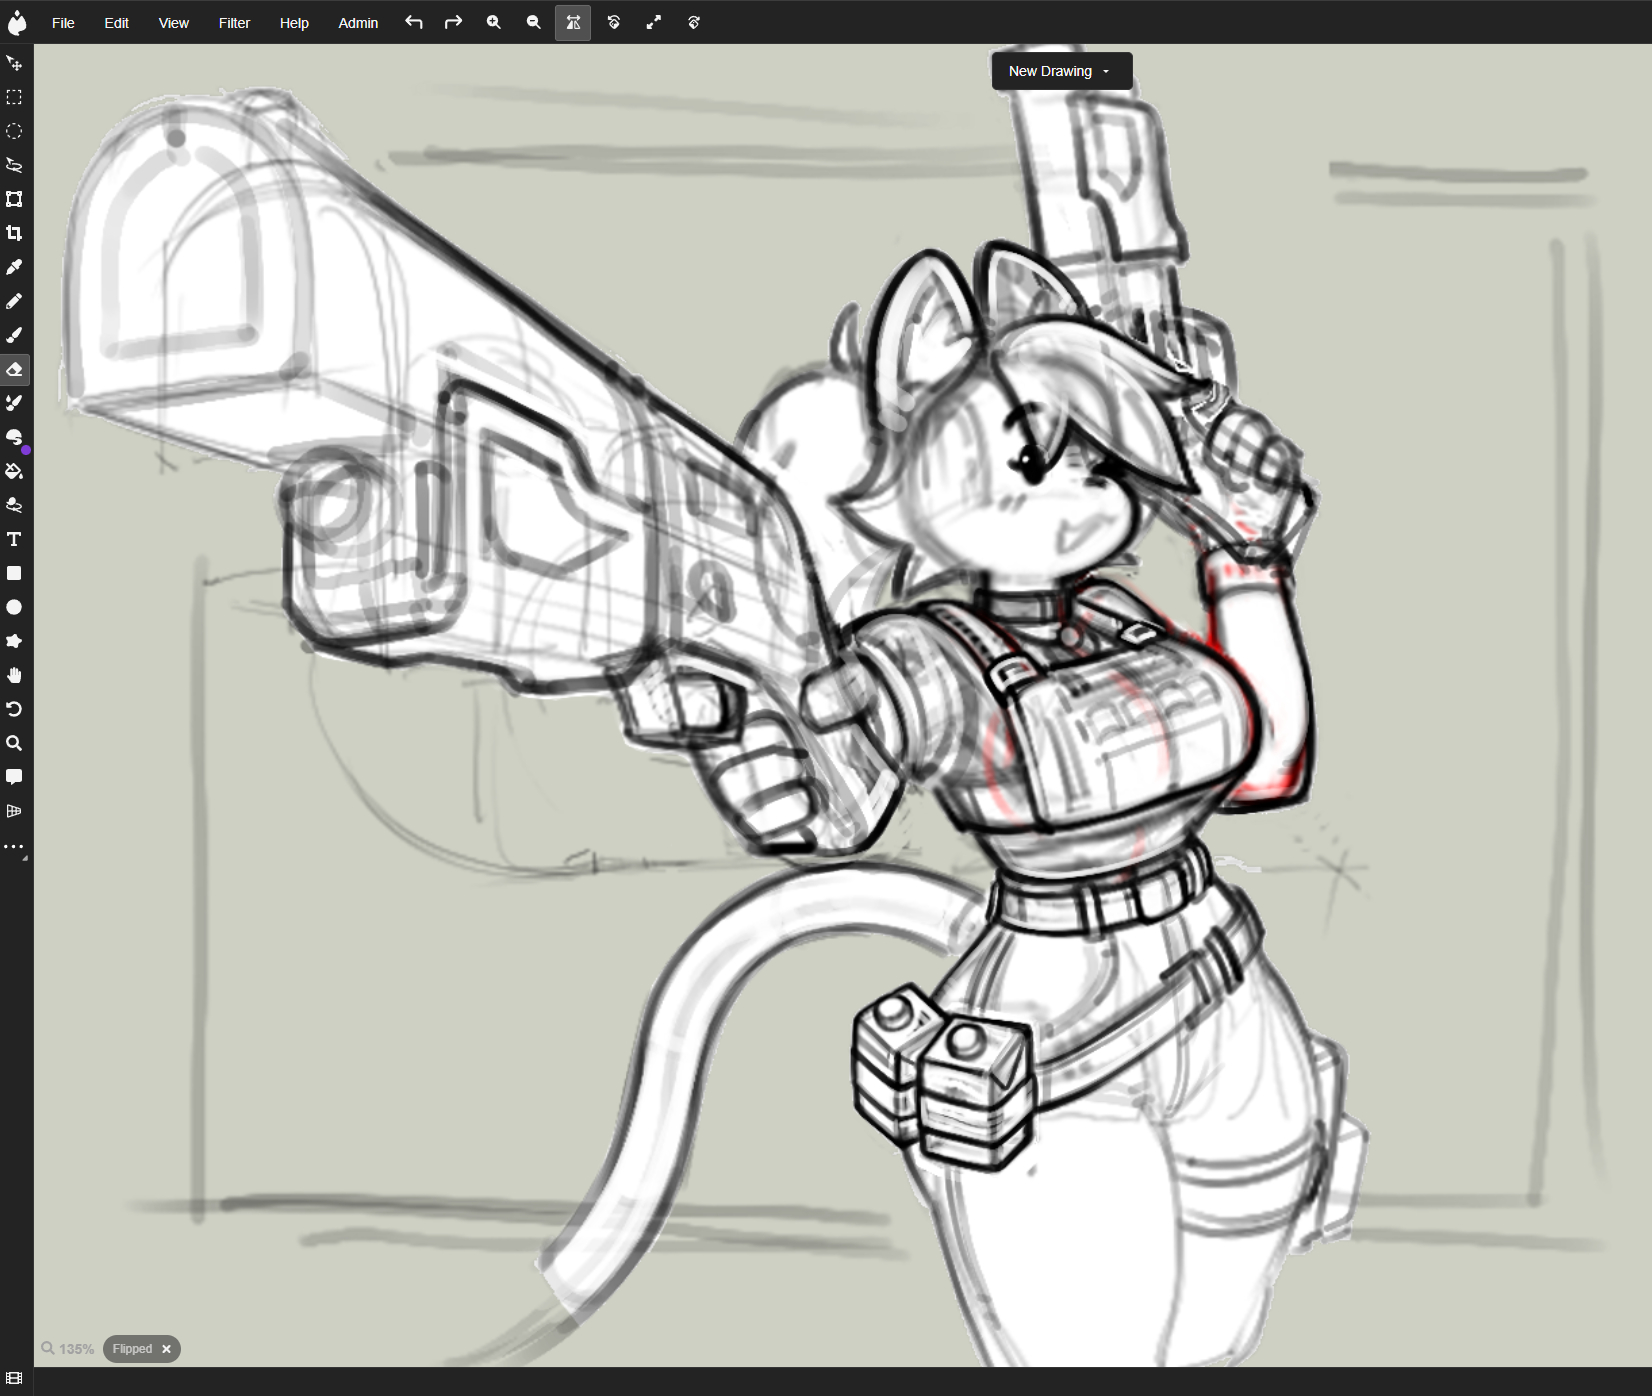Open the New Drawing dropdown
Screen dimensions: 1652x1396
point(1060,71)
